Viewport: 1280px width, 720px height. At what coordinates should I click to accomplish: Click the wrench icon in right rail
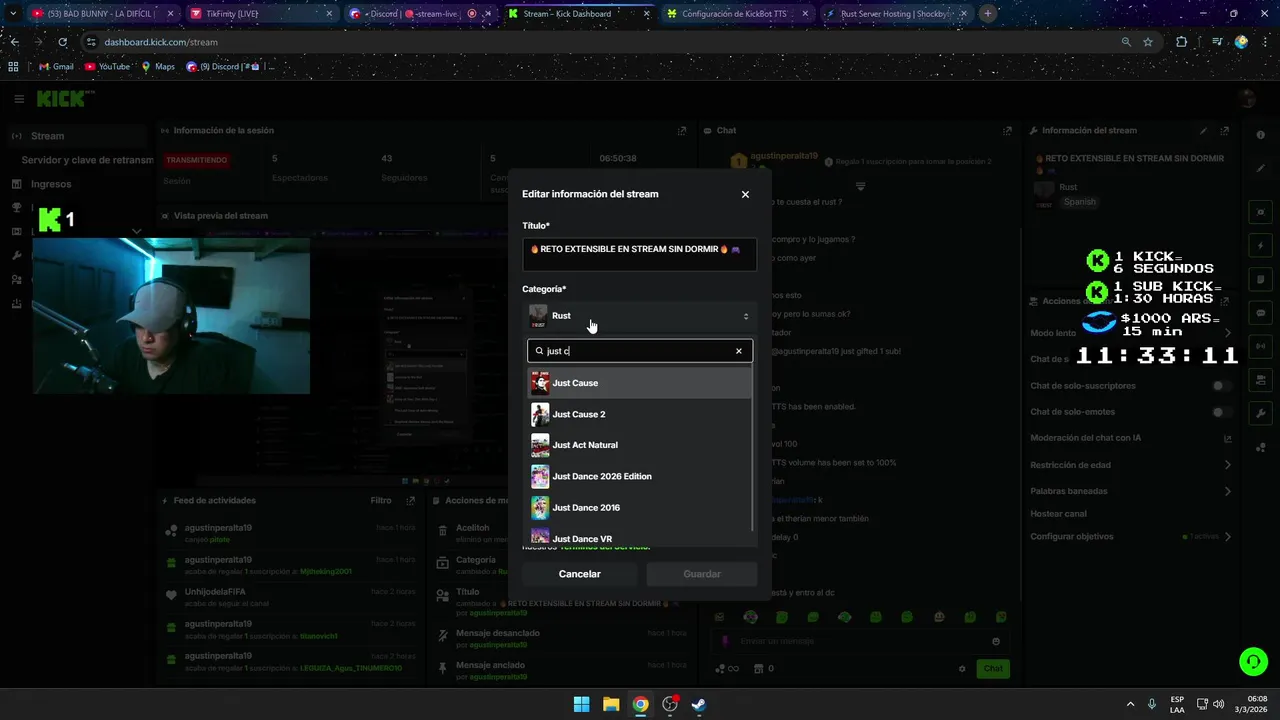tap(1260, 413)
